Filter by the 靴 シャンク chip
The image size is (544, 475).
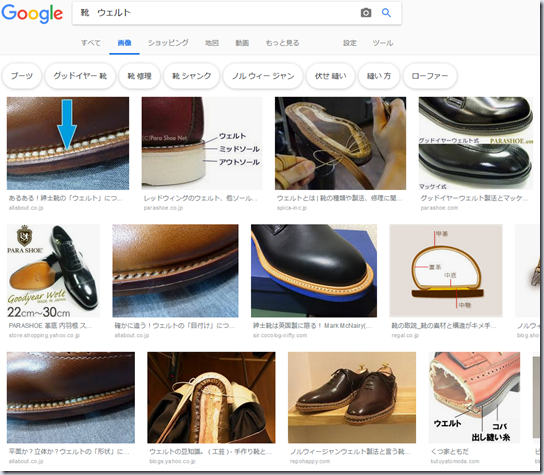click(x=192, y=76)
